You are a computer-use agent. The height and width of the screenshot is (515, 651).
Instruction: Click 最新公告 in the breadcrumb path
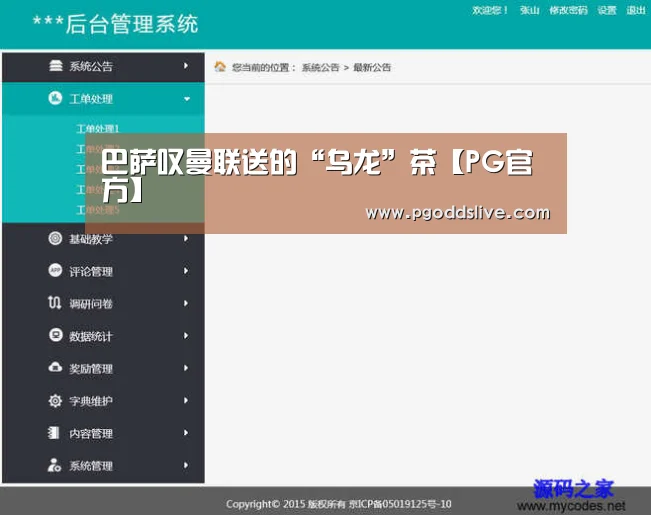(372, 67)
